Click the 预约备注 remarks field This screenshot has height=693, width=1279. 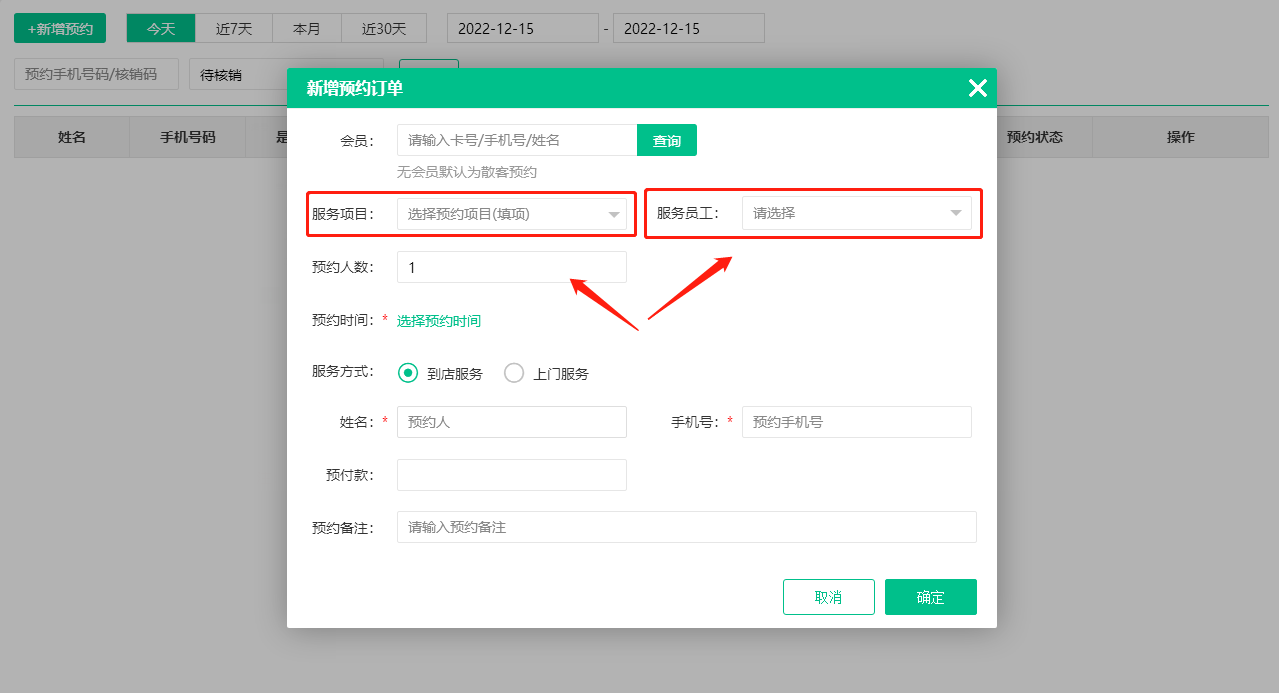pyautogui.click(x=686, y=527)
